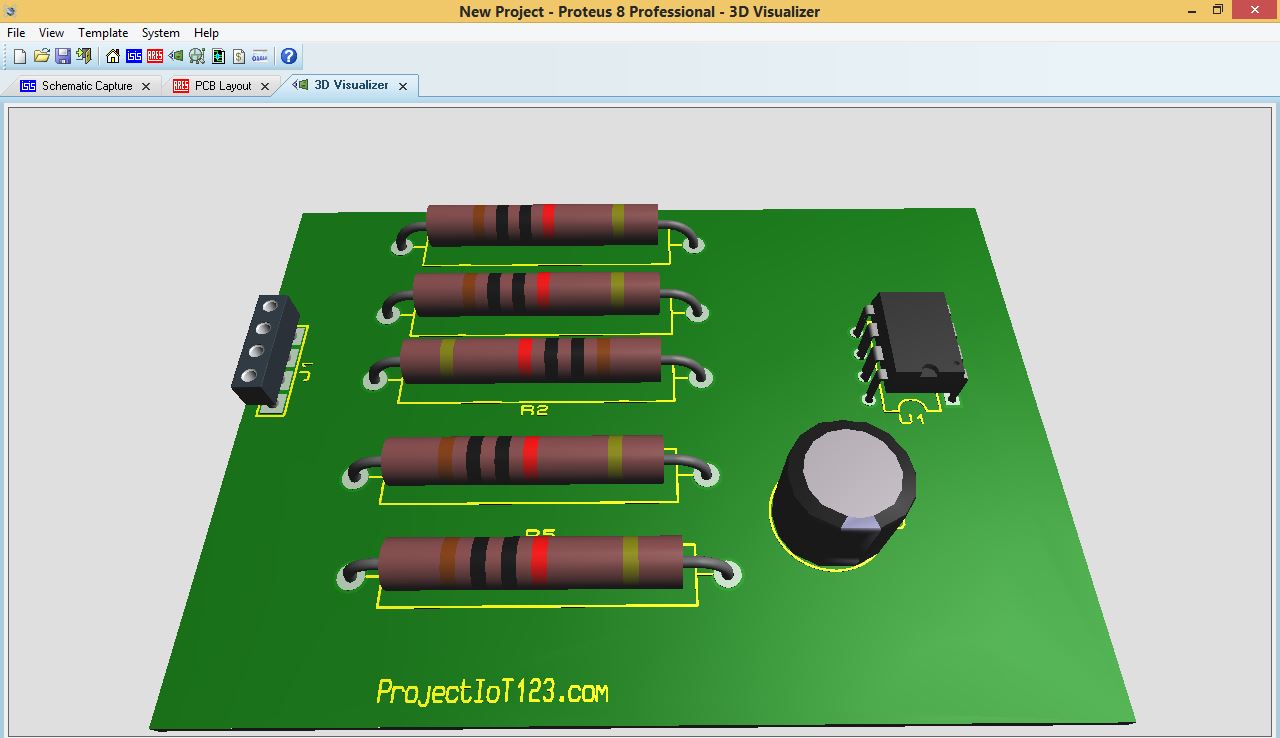This screenshot has width=1280, height=738.
Task: Open the Template menu
Action: click(103, 33)
